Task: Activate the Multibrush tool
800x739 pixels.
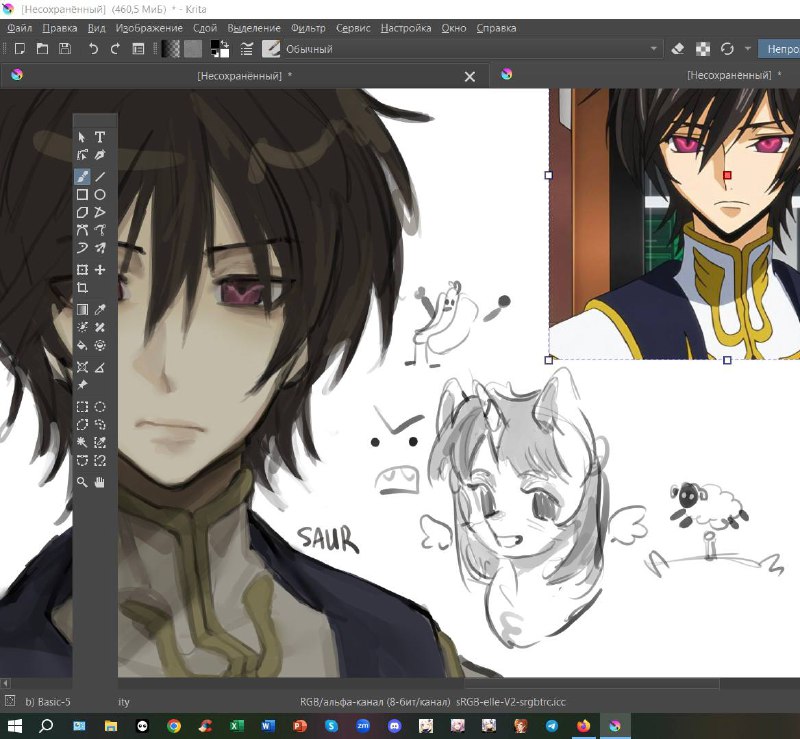Action: (x=100, y=248)
